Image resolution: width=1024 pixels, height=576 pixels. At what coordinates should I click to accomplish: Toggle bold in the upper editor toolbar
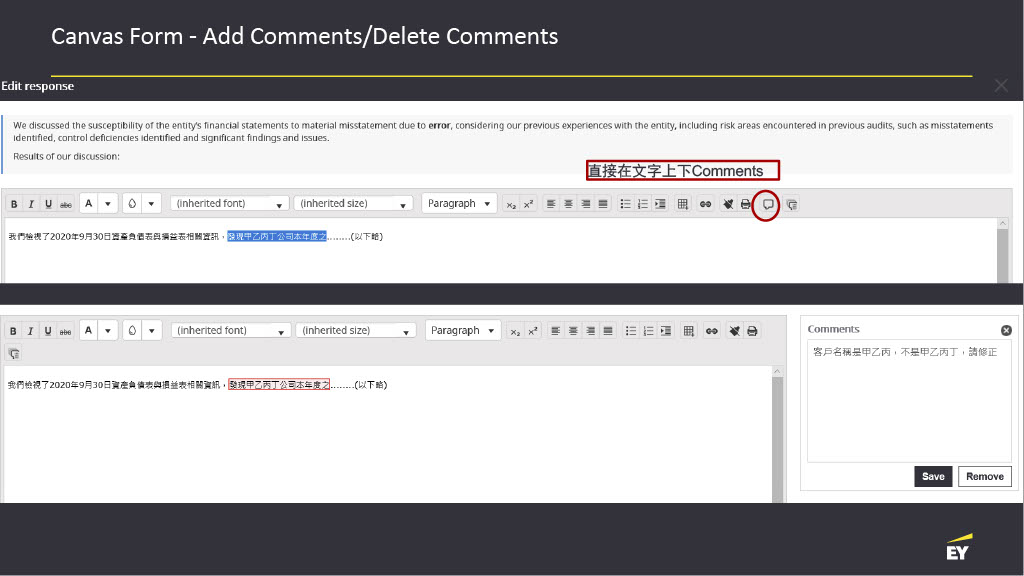tap(14, 204)
